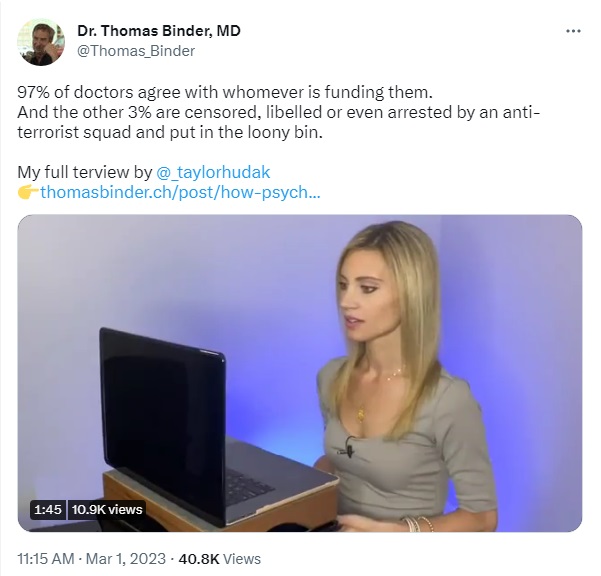Play the embedded interview video
Screen dimensions: 601x576
click(x=300, y=373)
